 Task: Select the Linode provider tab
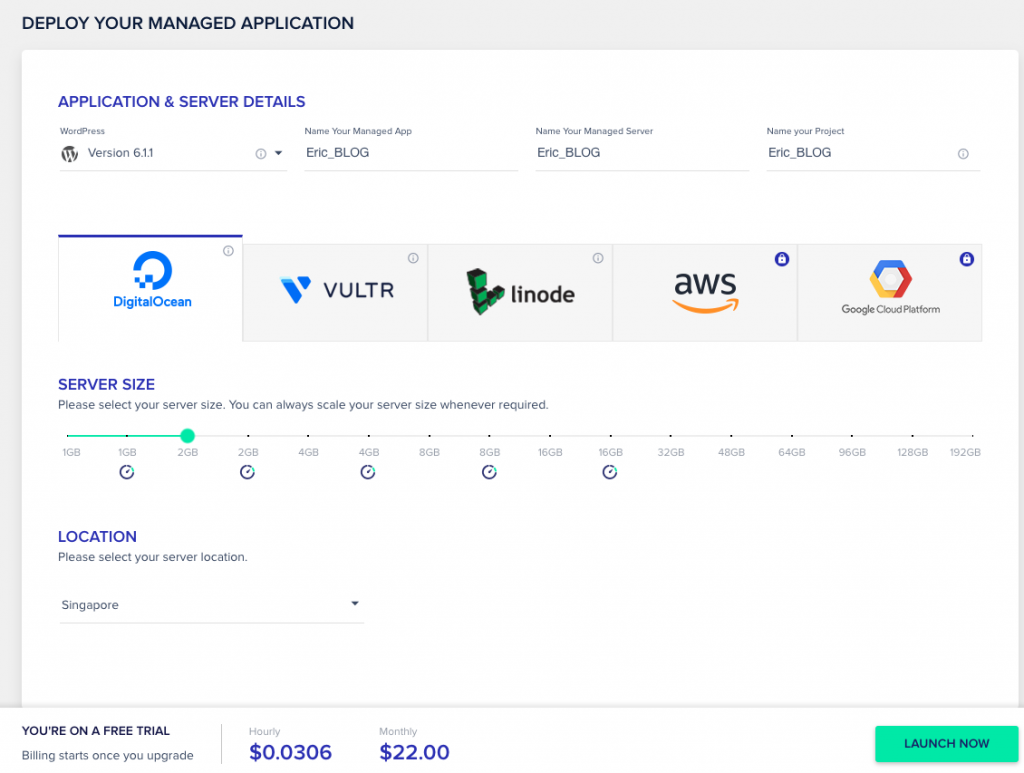520,292
